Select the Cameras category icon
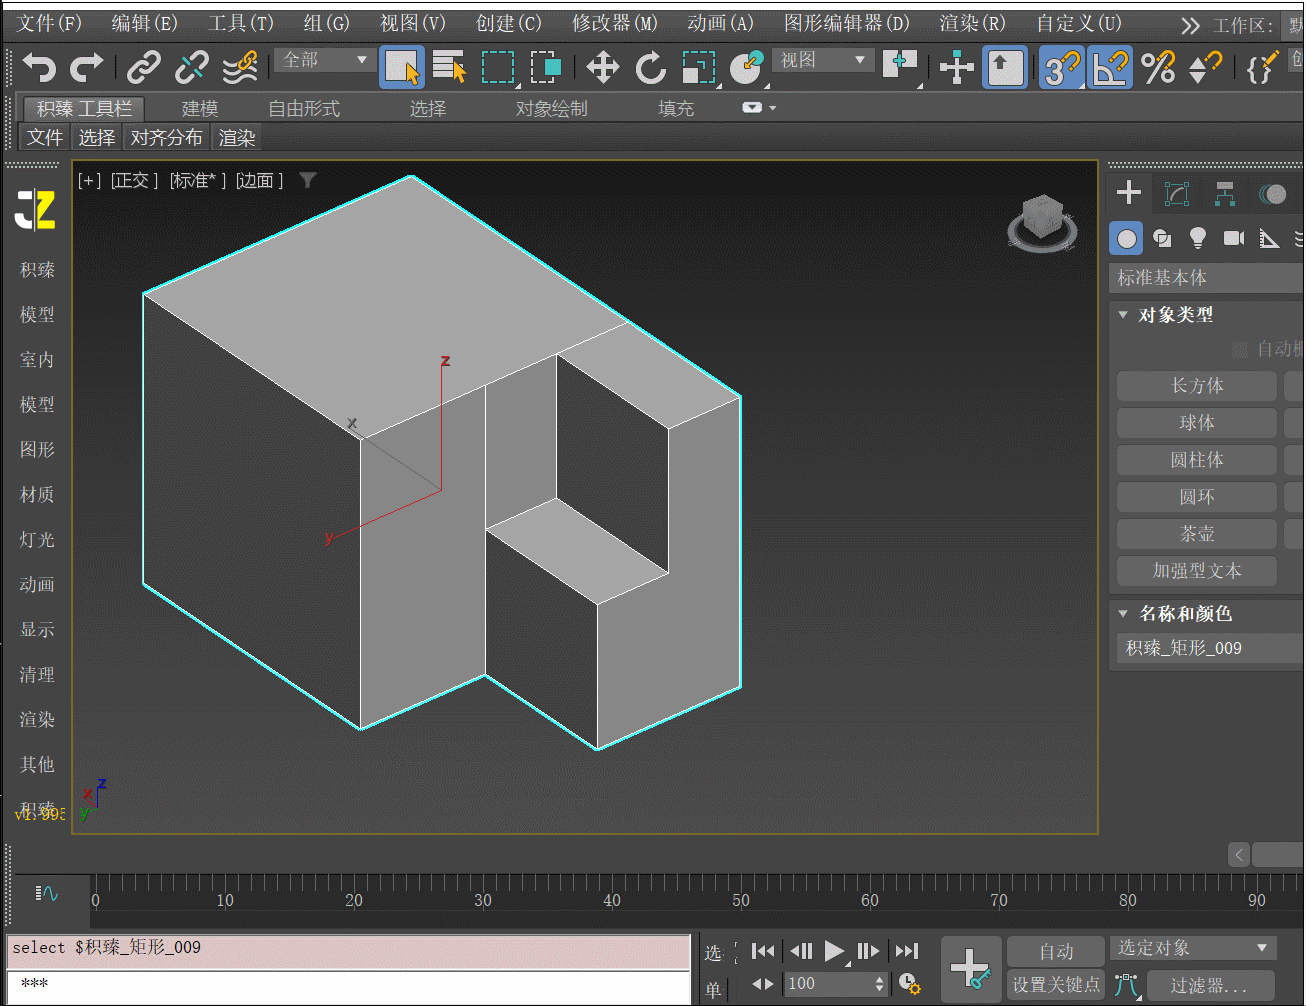 (1234, 238)
